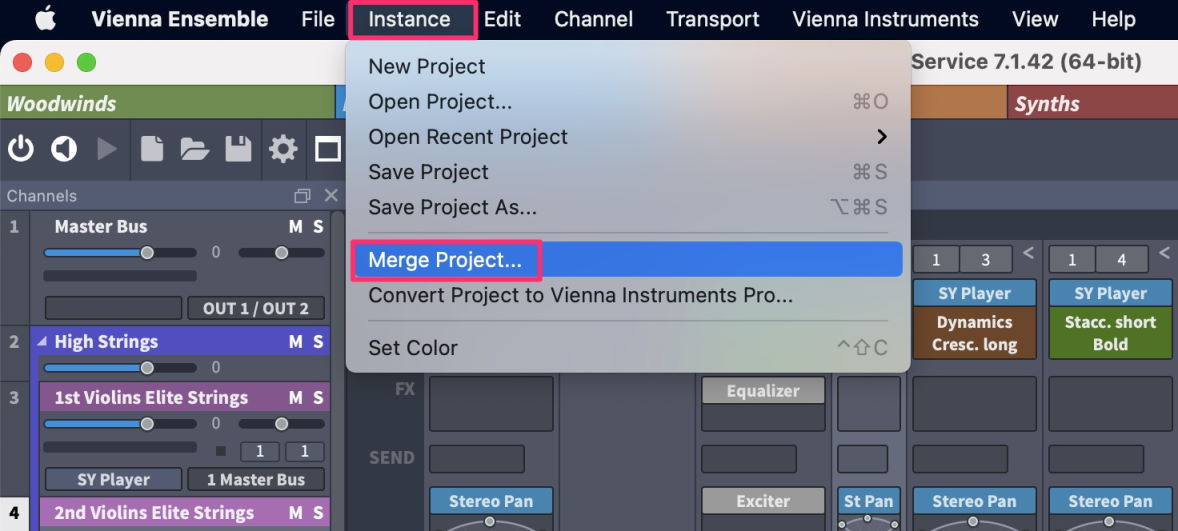1178x531 pixels.
Task: Click the Equalizer FX slot button
Action: (x=763, y=391)
